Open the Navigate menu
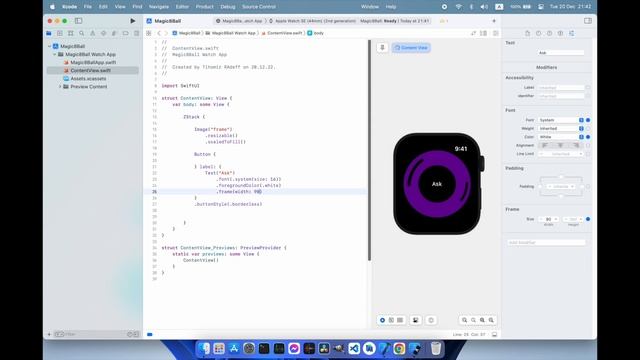Image resolution: width=640 pixels, height=360 pixels. pyautogui.click(x=159, y=7)
